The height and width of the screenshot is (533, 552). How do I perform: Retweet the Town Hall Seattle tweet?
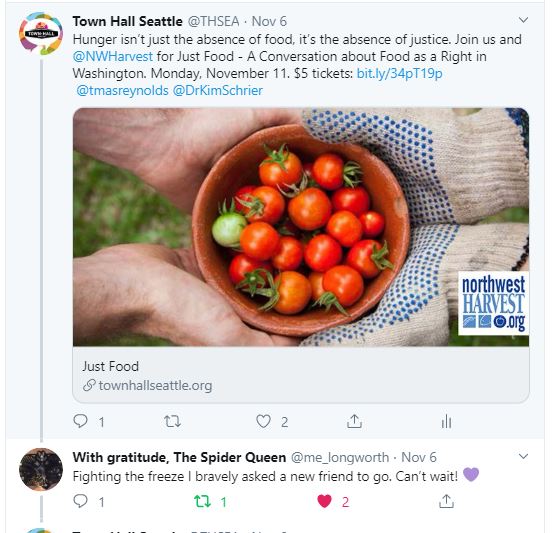click(172, 421)
